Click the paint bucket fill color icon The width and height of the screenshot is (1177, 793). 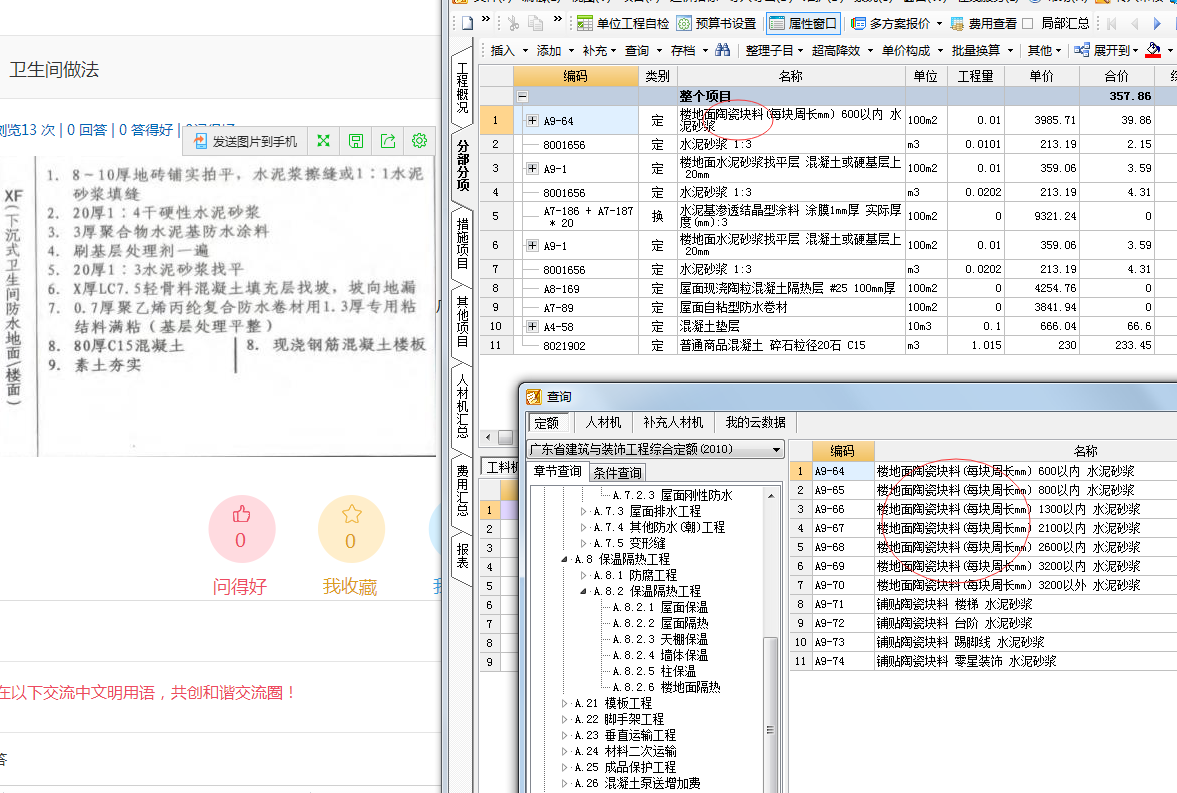(x=1154, y=50)
